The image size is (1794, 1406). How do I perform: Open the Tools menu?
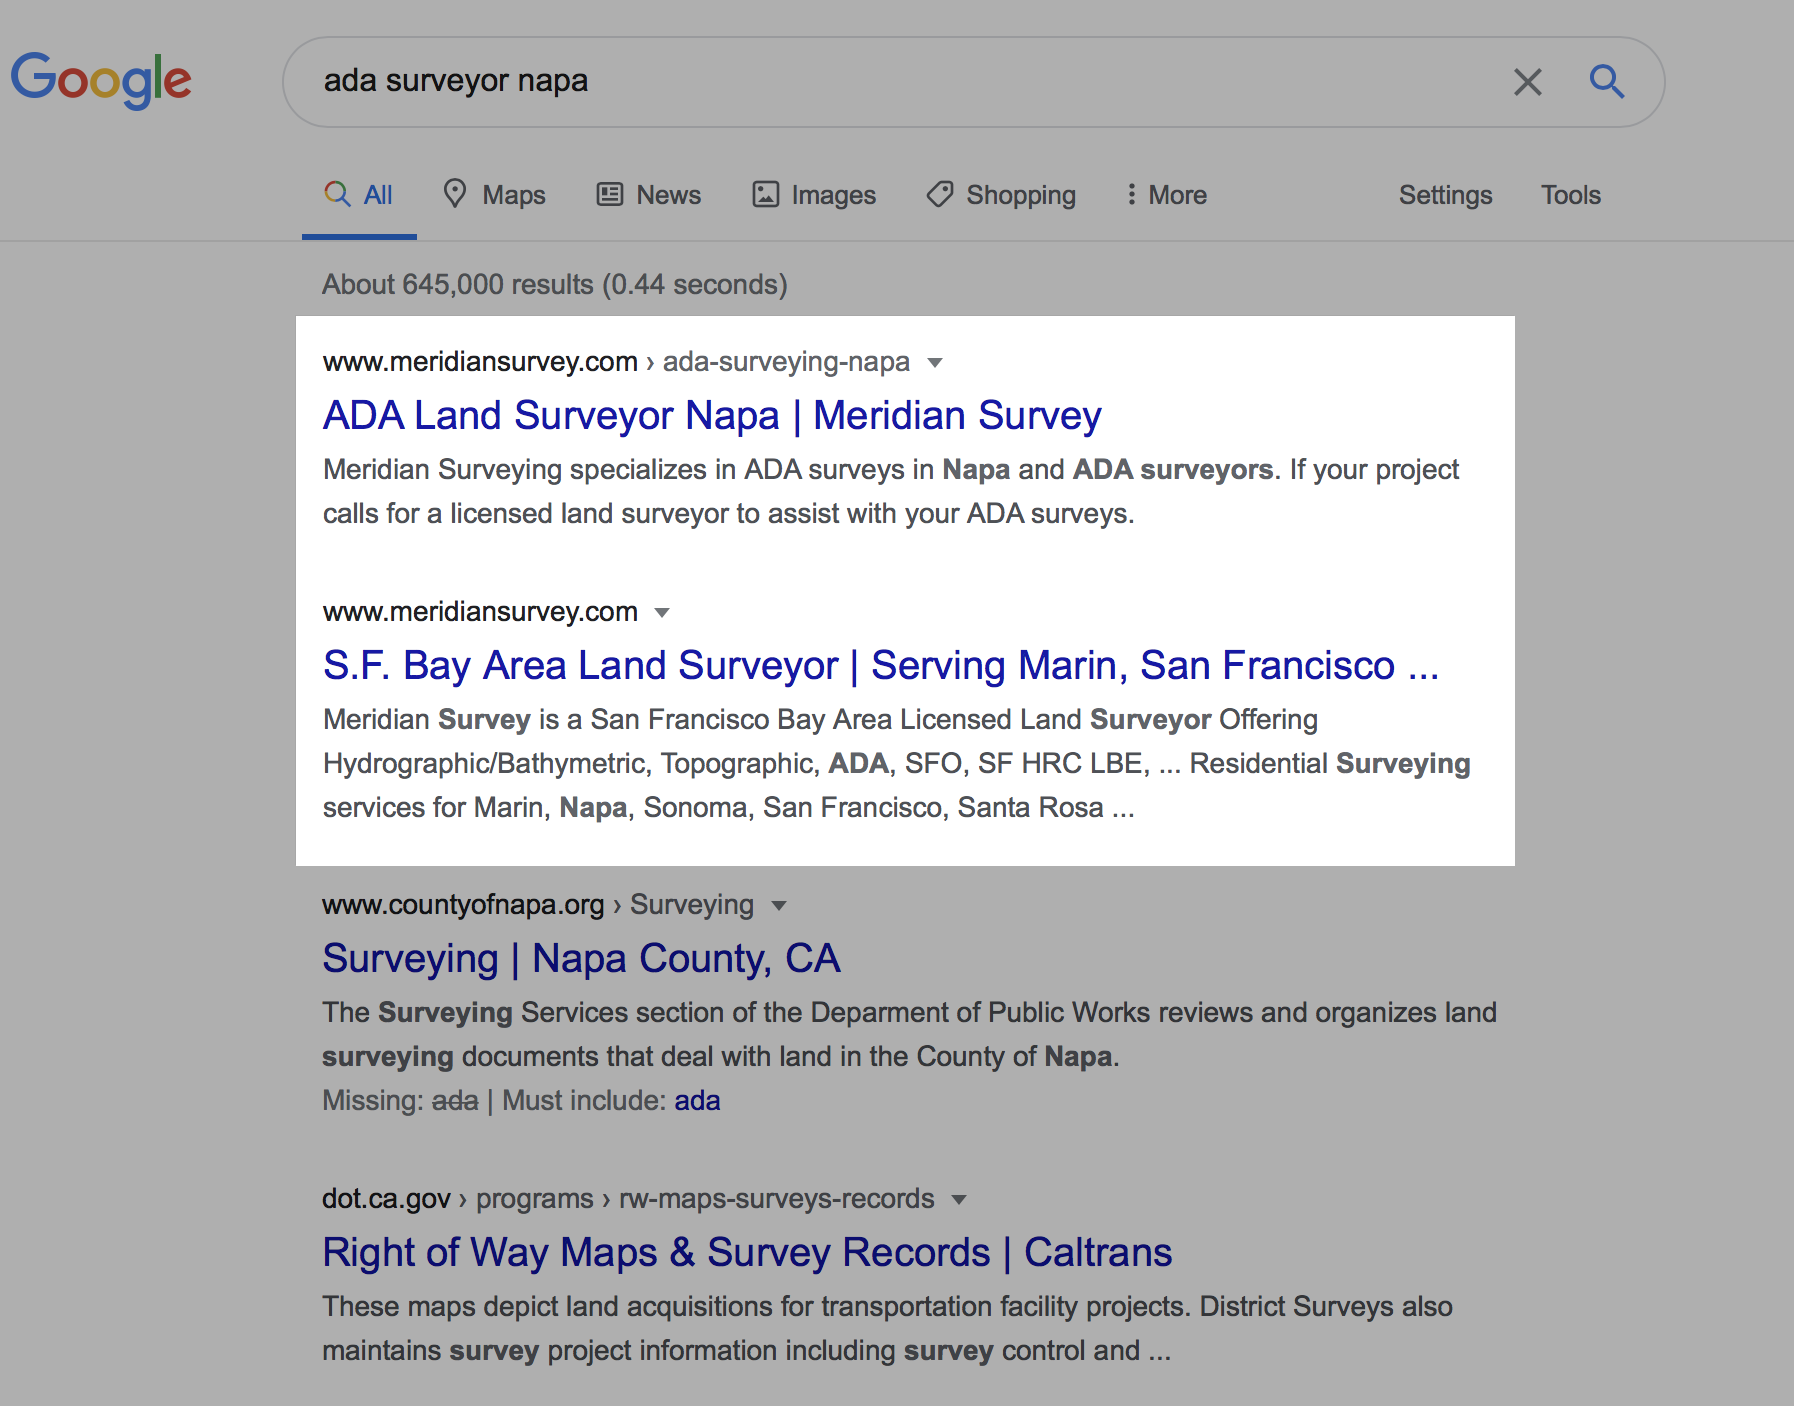point(1570,195)
